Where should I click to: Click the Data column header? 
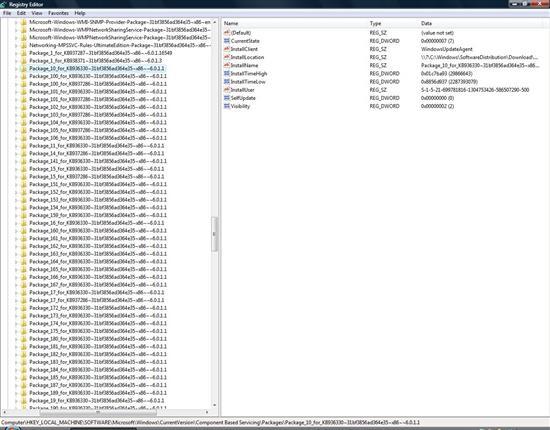[481, 23]
